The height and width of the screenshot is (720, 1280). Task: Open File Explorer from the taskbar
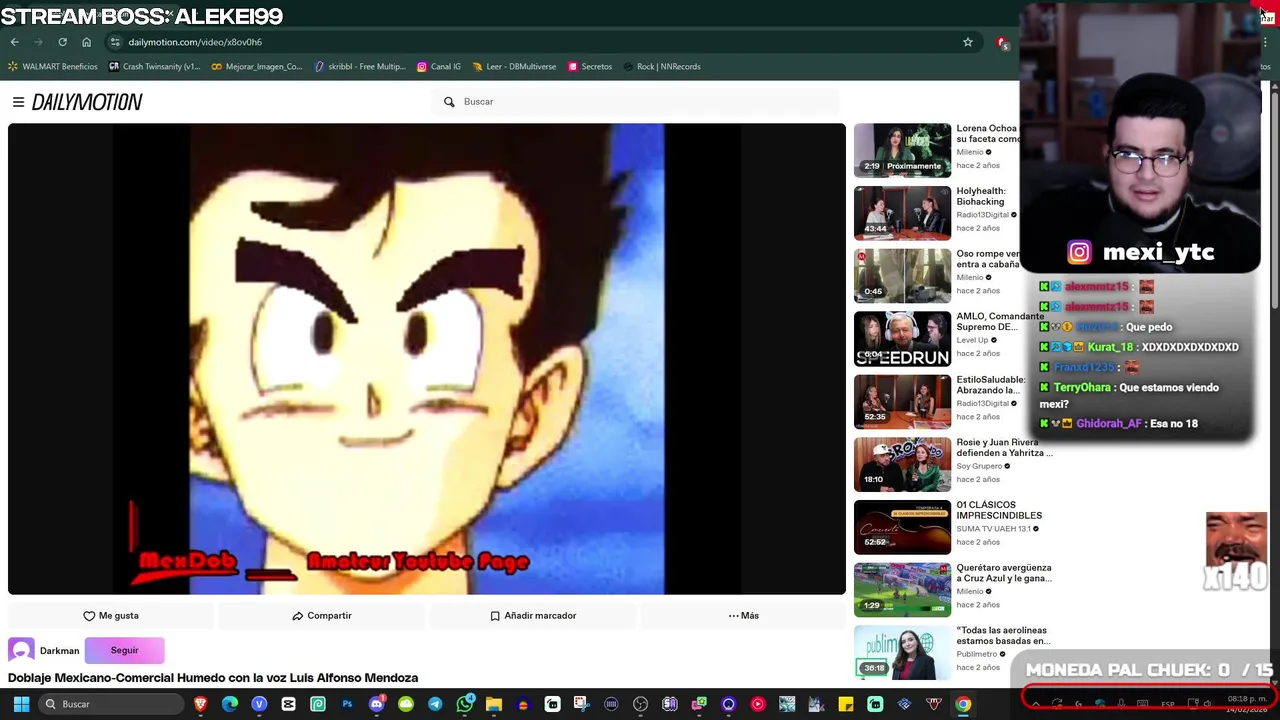pyautogui.click(x=493, y=704)
